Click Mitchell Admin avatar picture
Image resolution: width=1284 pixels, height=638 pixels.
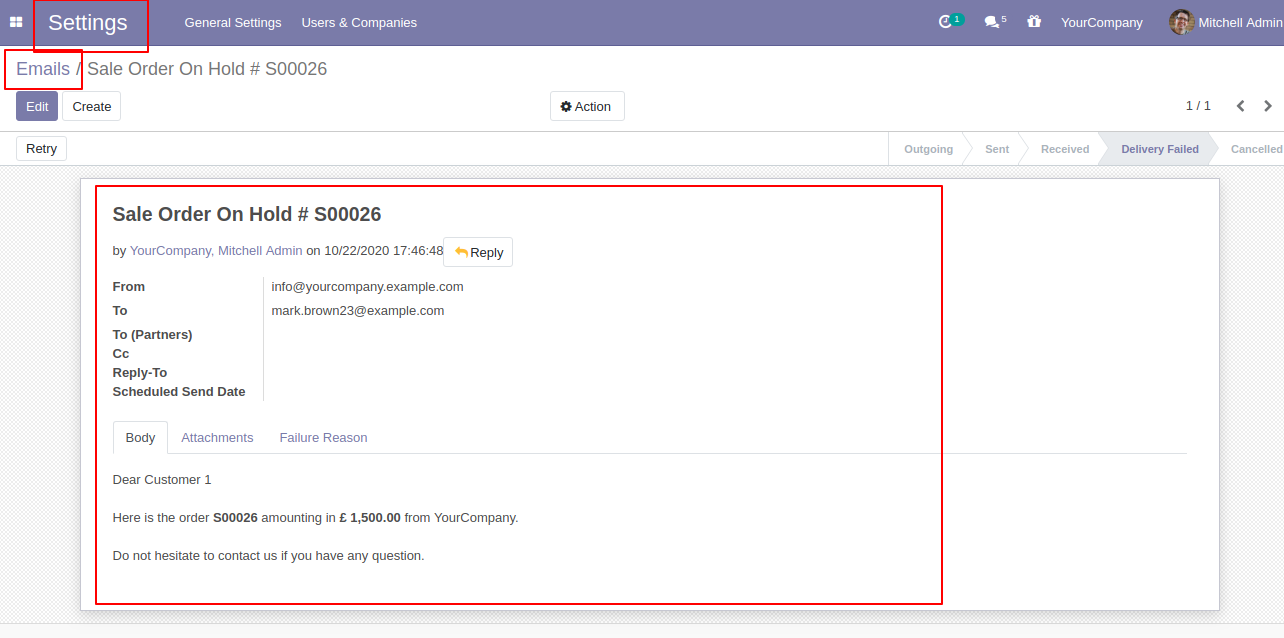tap(1182, 22)
